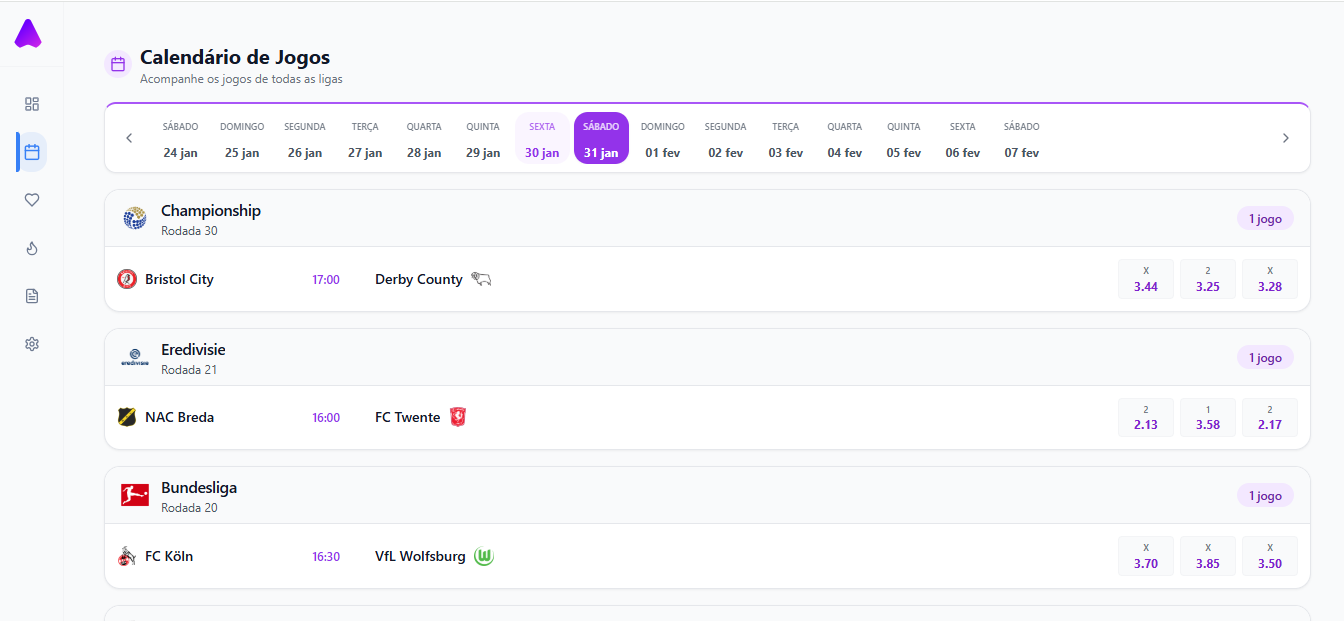The height and width of the screenshot is (621, 1344).
Task: Show later dates using the right chevron
Action: 1286,137
